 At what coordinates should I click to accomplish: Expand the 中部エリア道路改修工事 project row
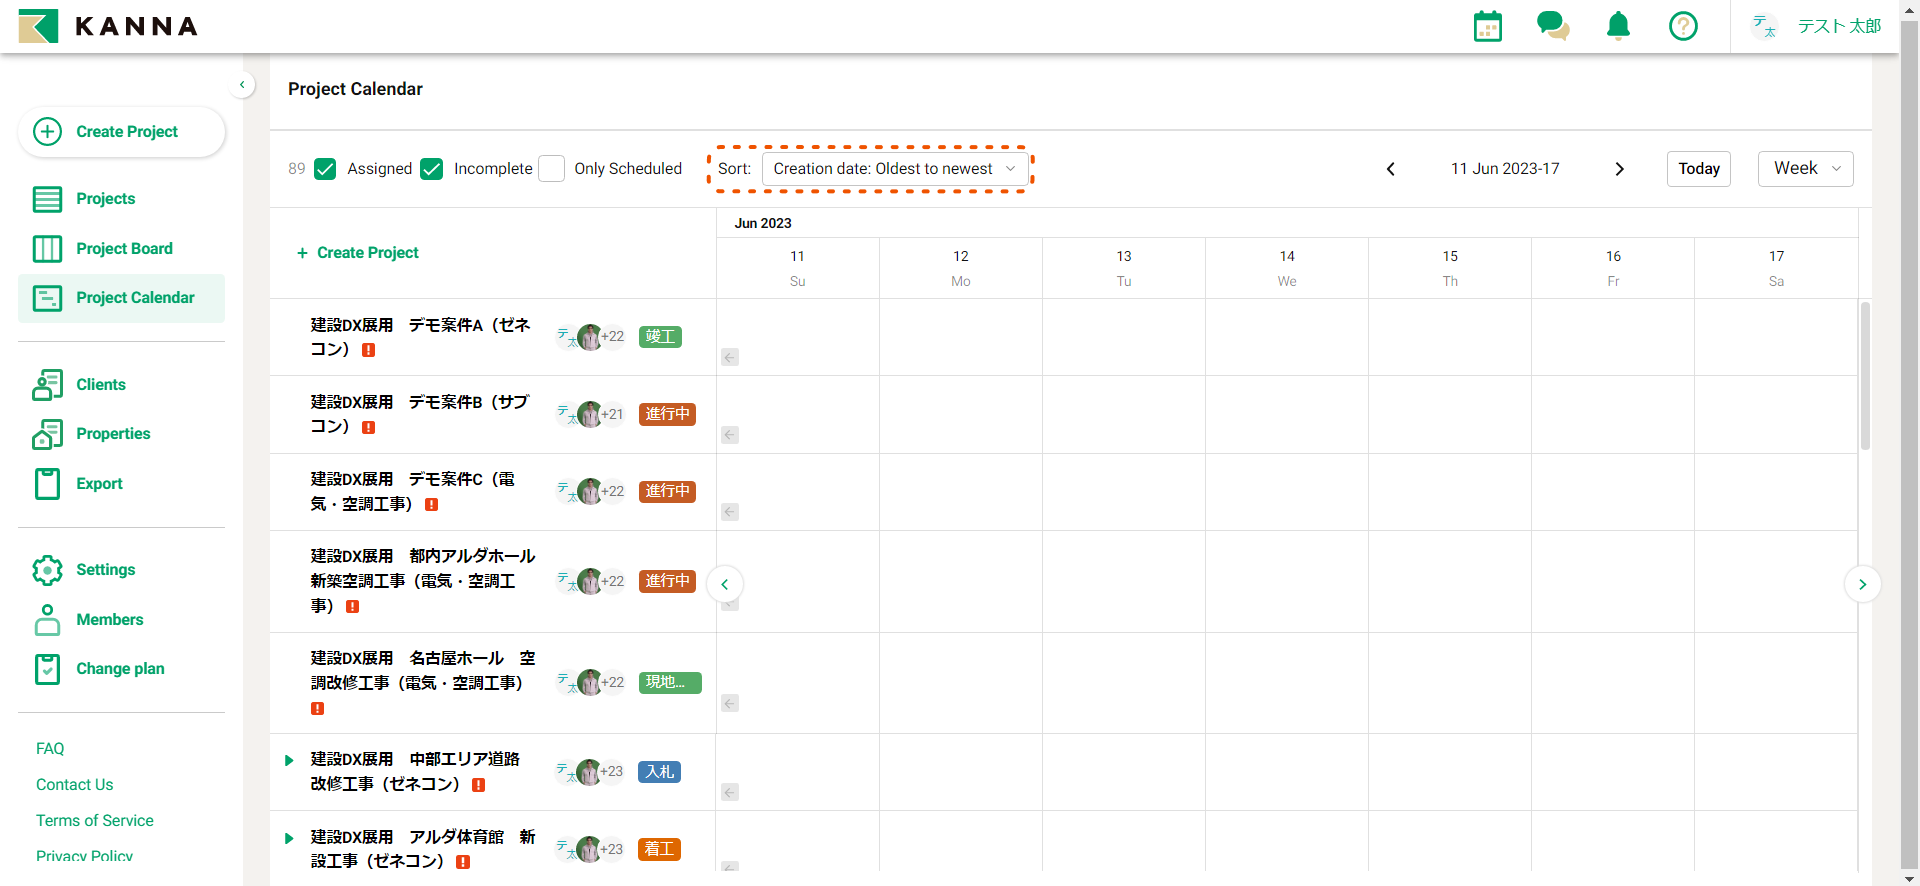pos(289,761)
